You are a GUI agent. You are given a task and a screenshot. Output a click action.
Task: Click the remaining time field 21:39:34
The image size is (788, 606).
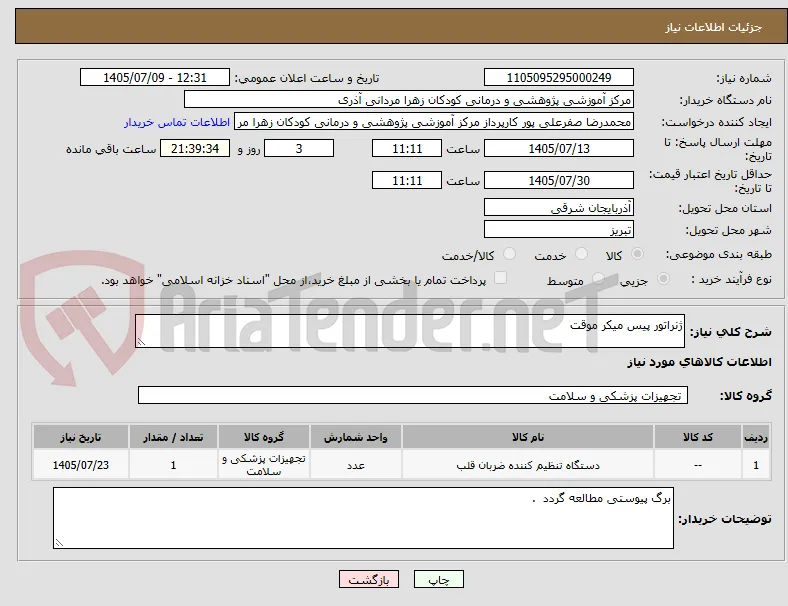195,149
